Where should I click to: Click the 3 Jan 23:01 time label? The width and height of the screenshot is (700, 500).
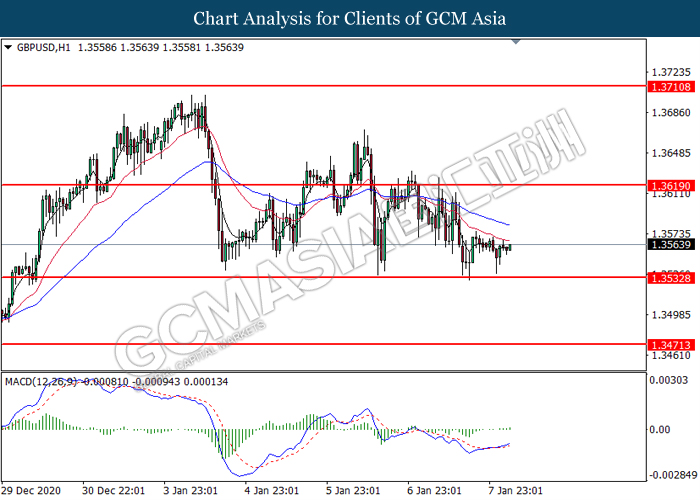tap(190, 490)
